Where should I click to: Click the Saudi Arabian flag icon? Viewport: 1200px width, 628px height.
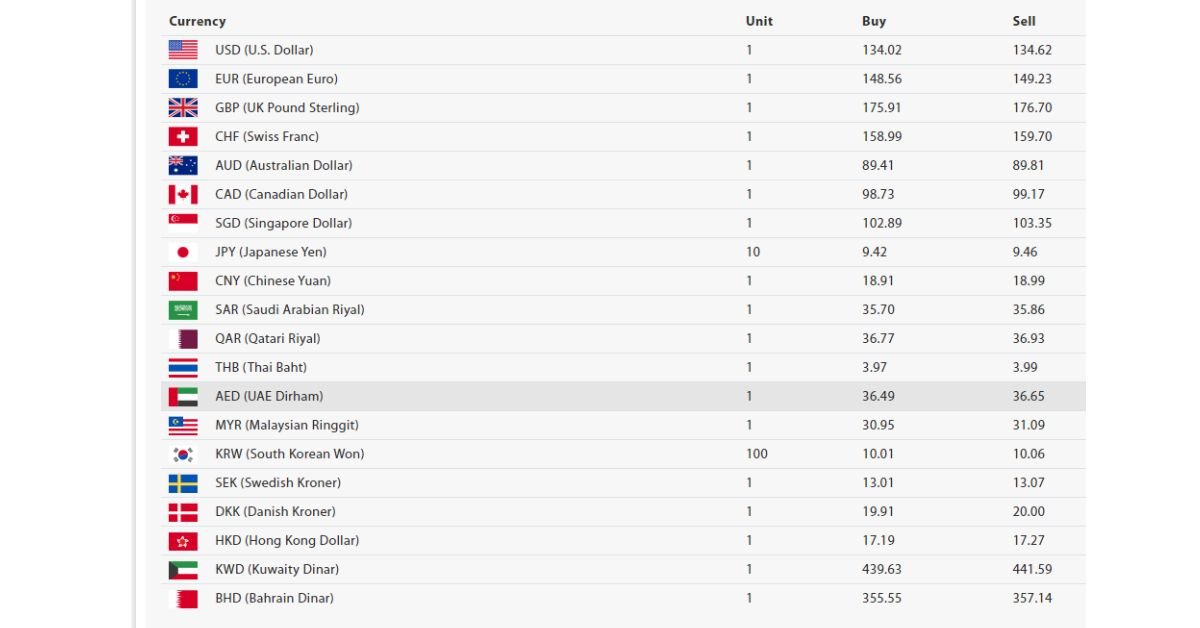[183, 310]
